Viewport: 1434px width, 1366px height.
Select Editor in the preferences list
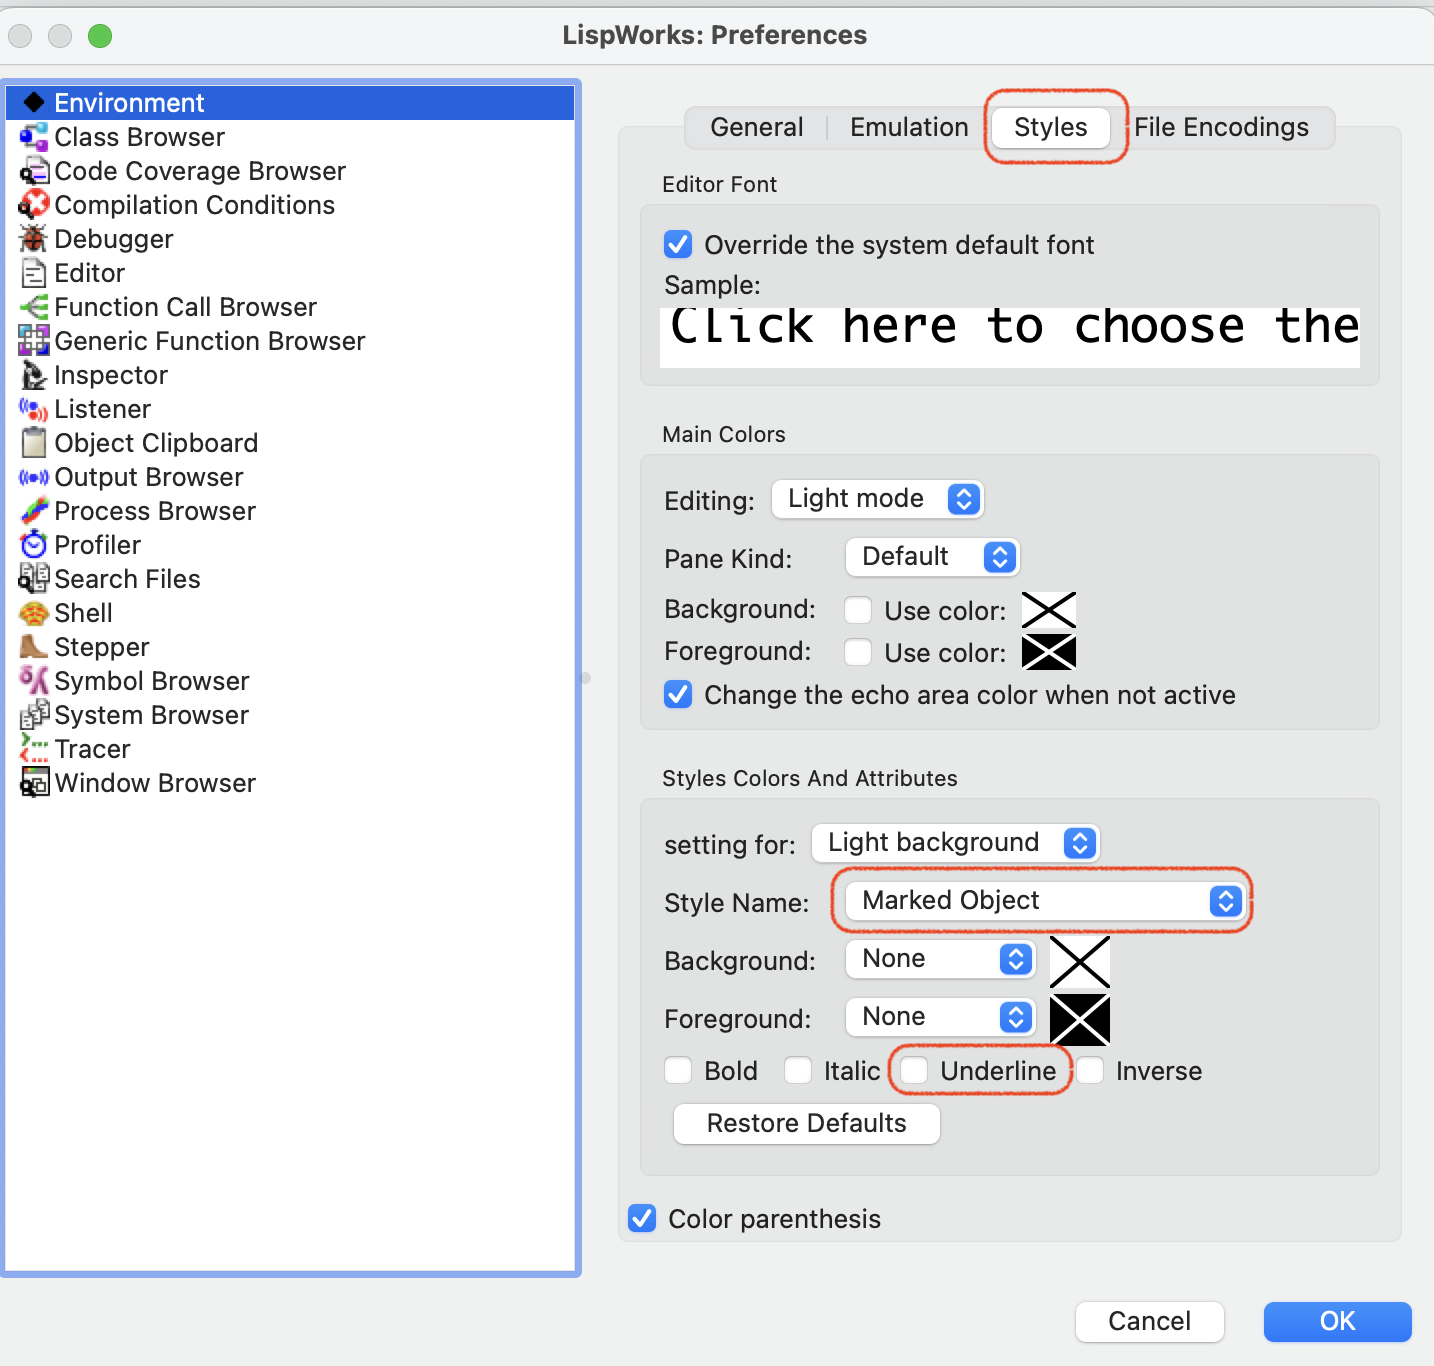pyautogui.click(x=290, y=272)
